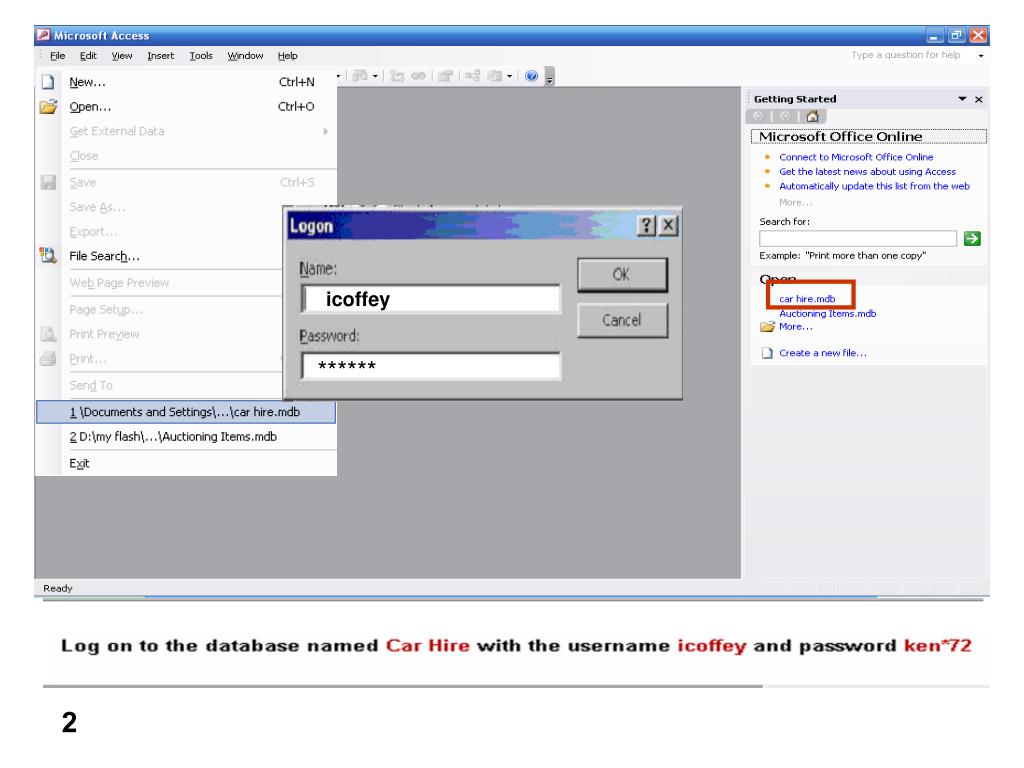1024x768 pixels.
Task: Click the Password field in Logon dialog
Action: (x=431, y=366)
